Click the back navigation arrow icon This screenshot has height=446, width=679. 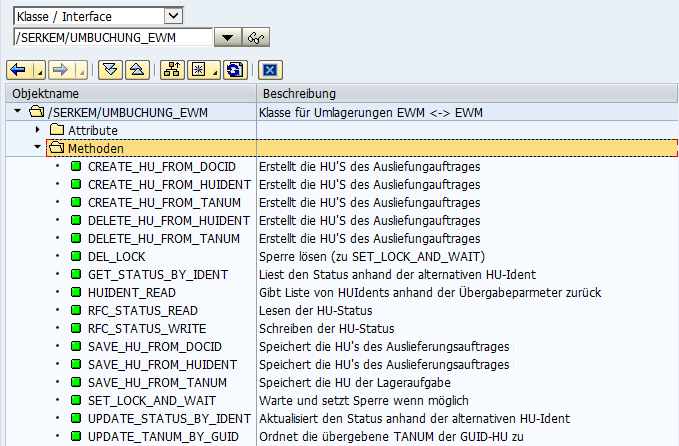tap(18, 70)
